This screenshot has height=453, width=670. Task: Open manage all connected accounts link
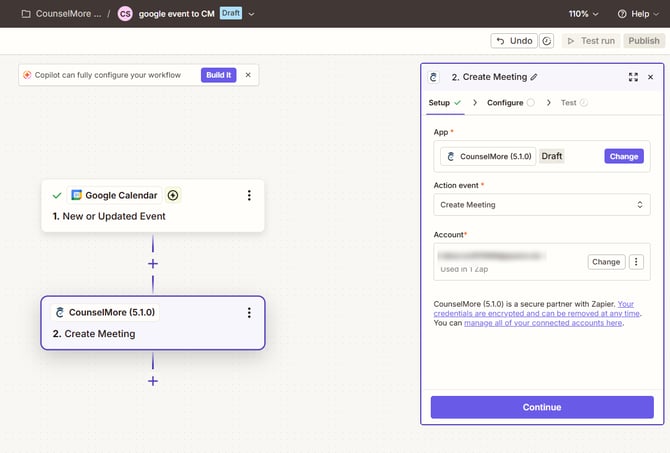543,323
